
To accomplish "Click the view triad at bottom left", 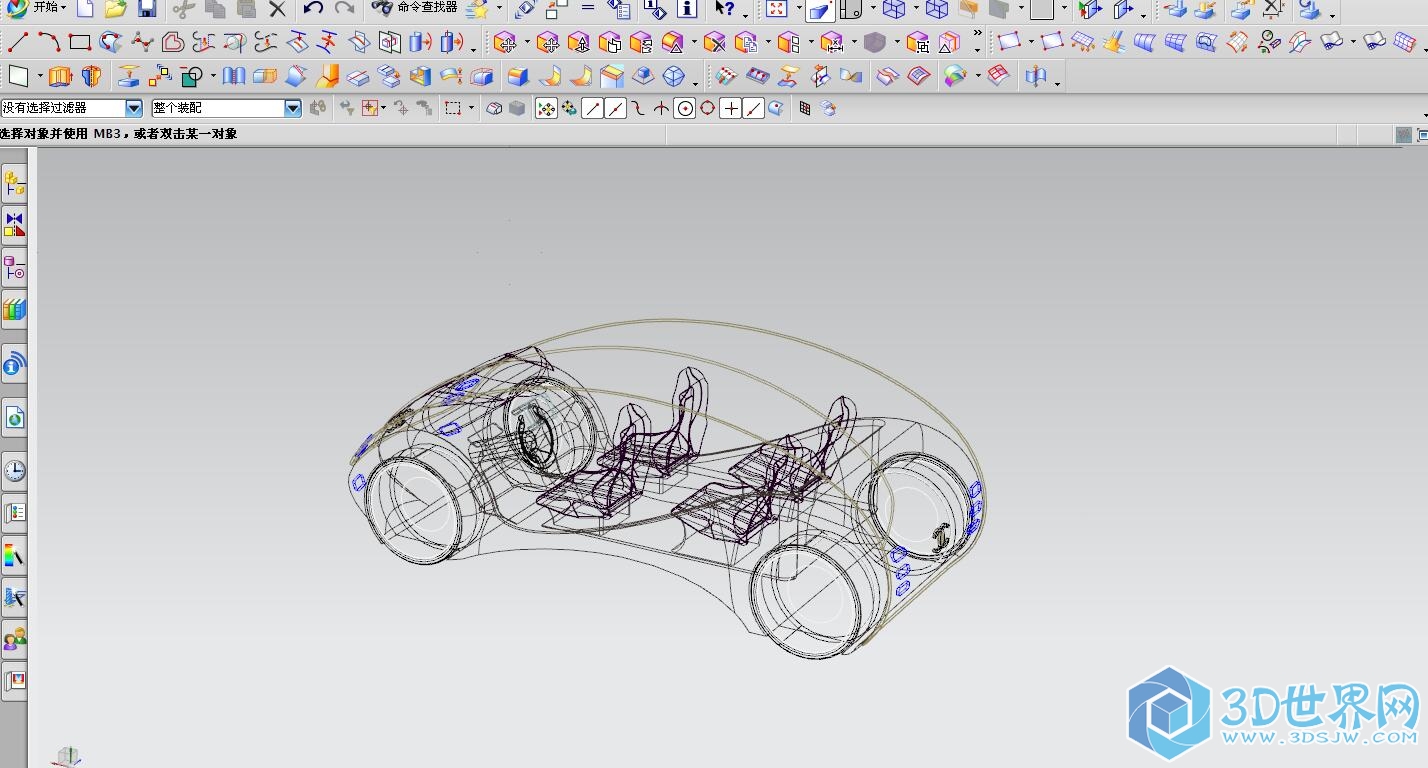I will click(69, 757).
